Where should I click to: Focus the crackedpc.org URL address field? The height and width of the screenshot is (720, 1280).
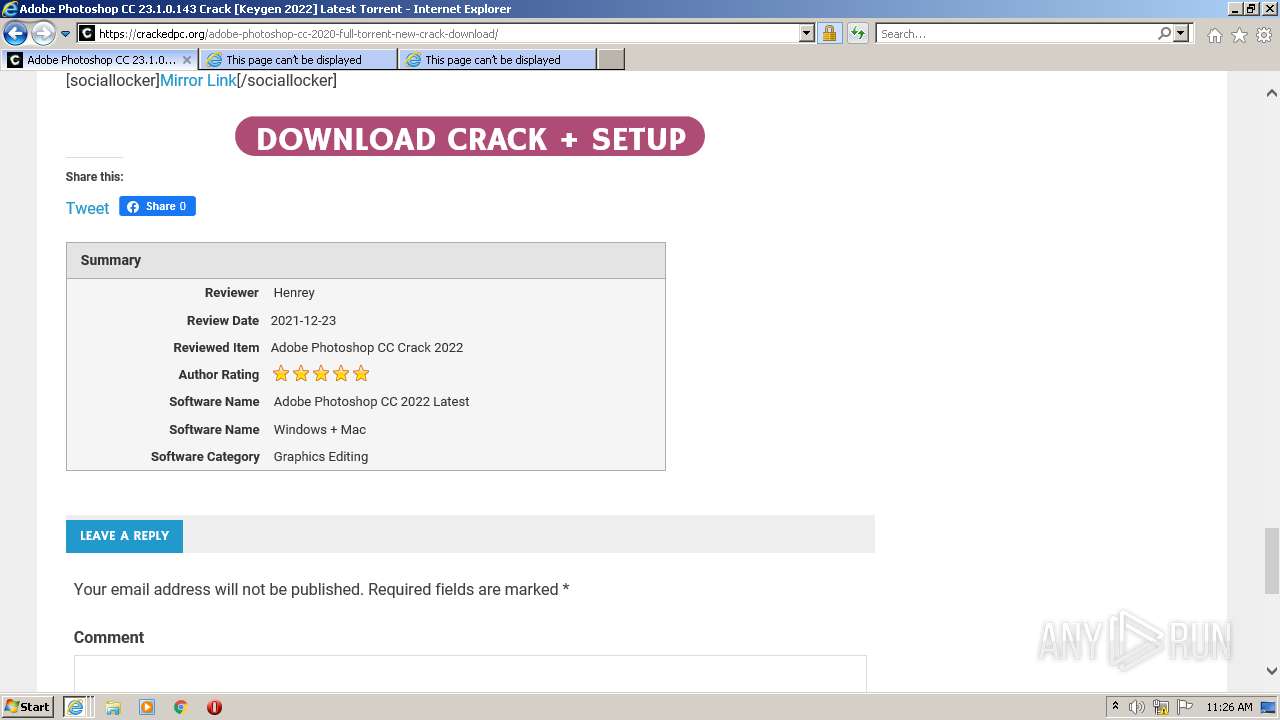coord(447,33)
